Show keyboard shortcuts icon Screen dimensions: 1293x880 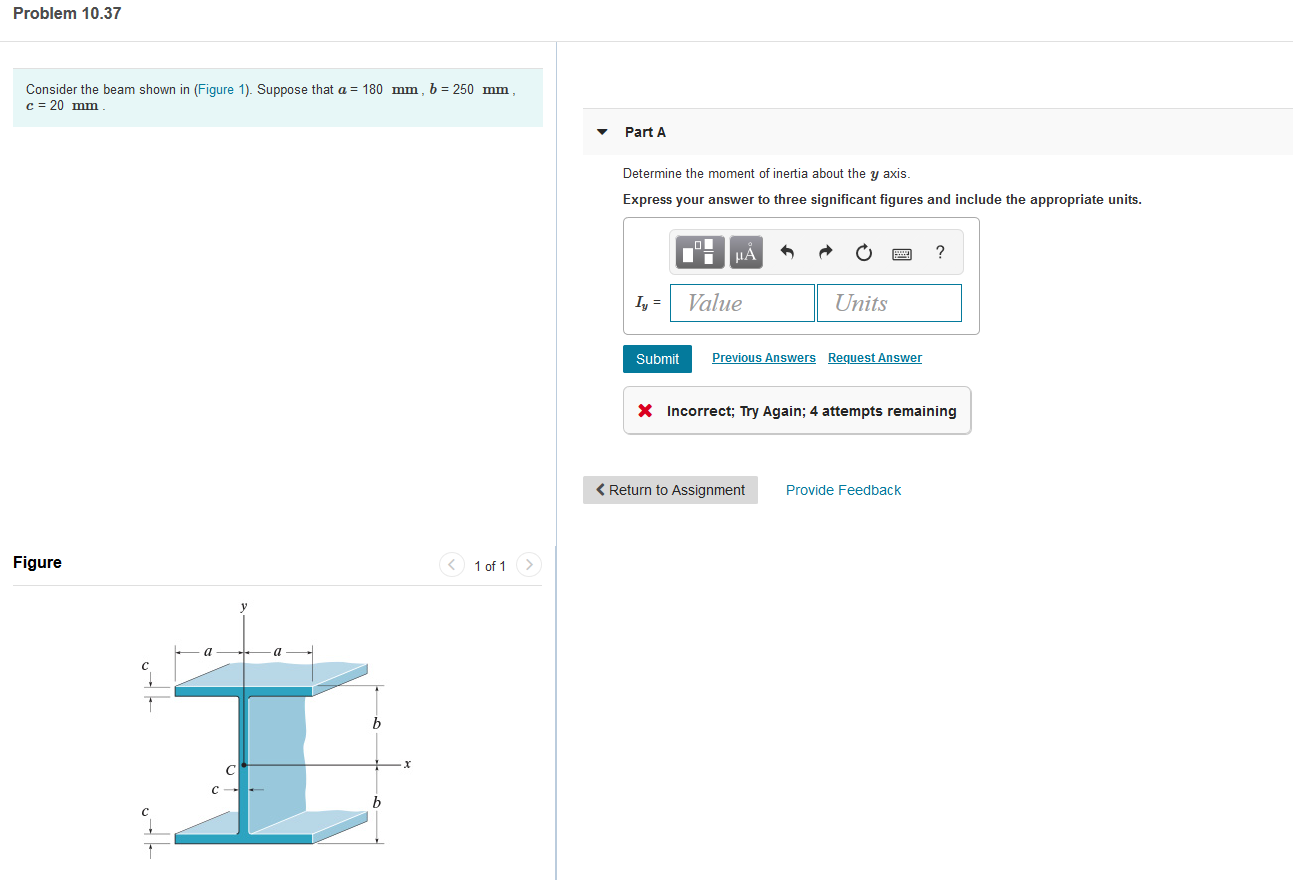(901, 254)
